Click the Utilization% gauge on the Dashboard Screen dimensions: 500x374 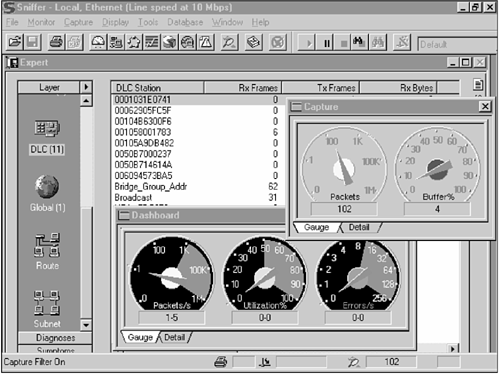[x=265, y=274]
